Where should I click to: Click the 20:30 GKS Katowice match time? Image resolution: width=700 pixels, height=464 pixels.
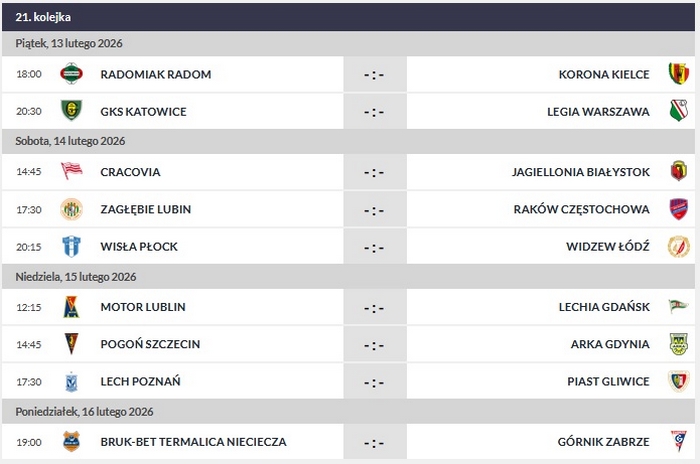pos(29,111)
